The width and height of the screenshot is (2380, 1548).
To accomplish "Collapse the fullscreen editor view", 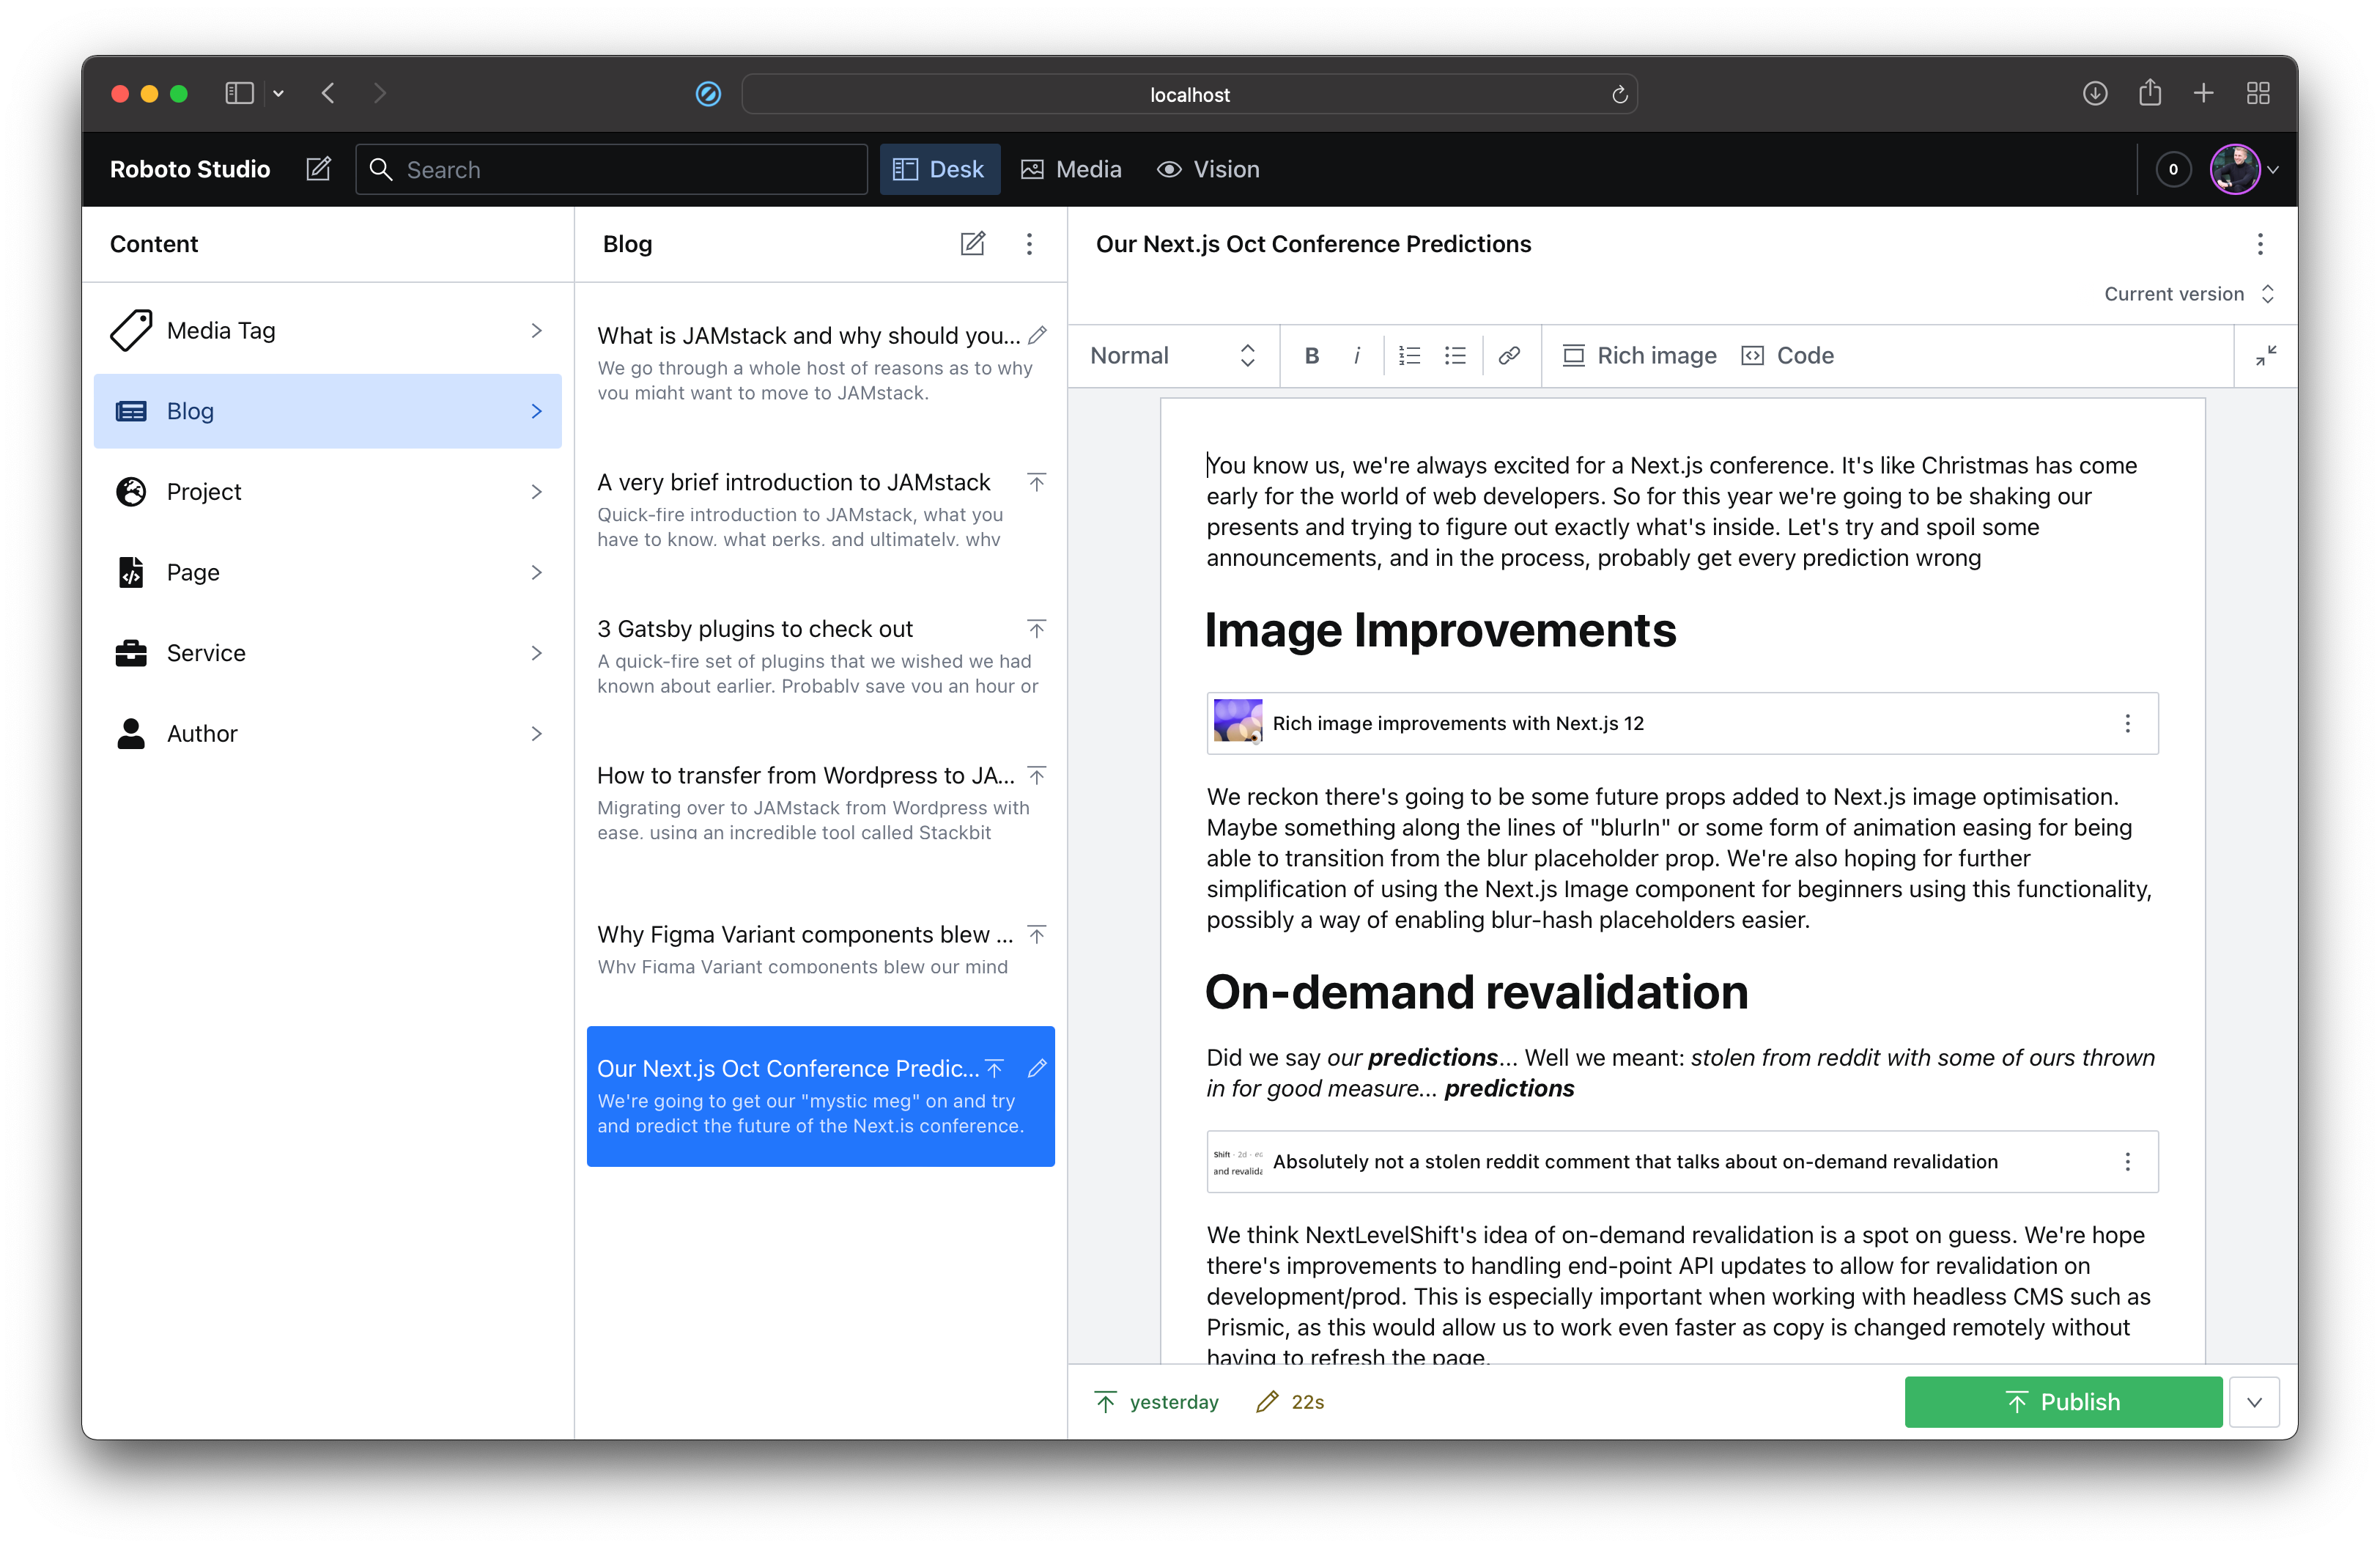I will click(x=2265, y=356).
